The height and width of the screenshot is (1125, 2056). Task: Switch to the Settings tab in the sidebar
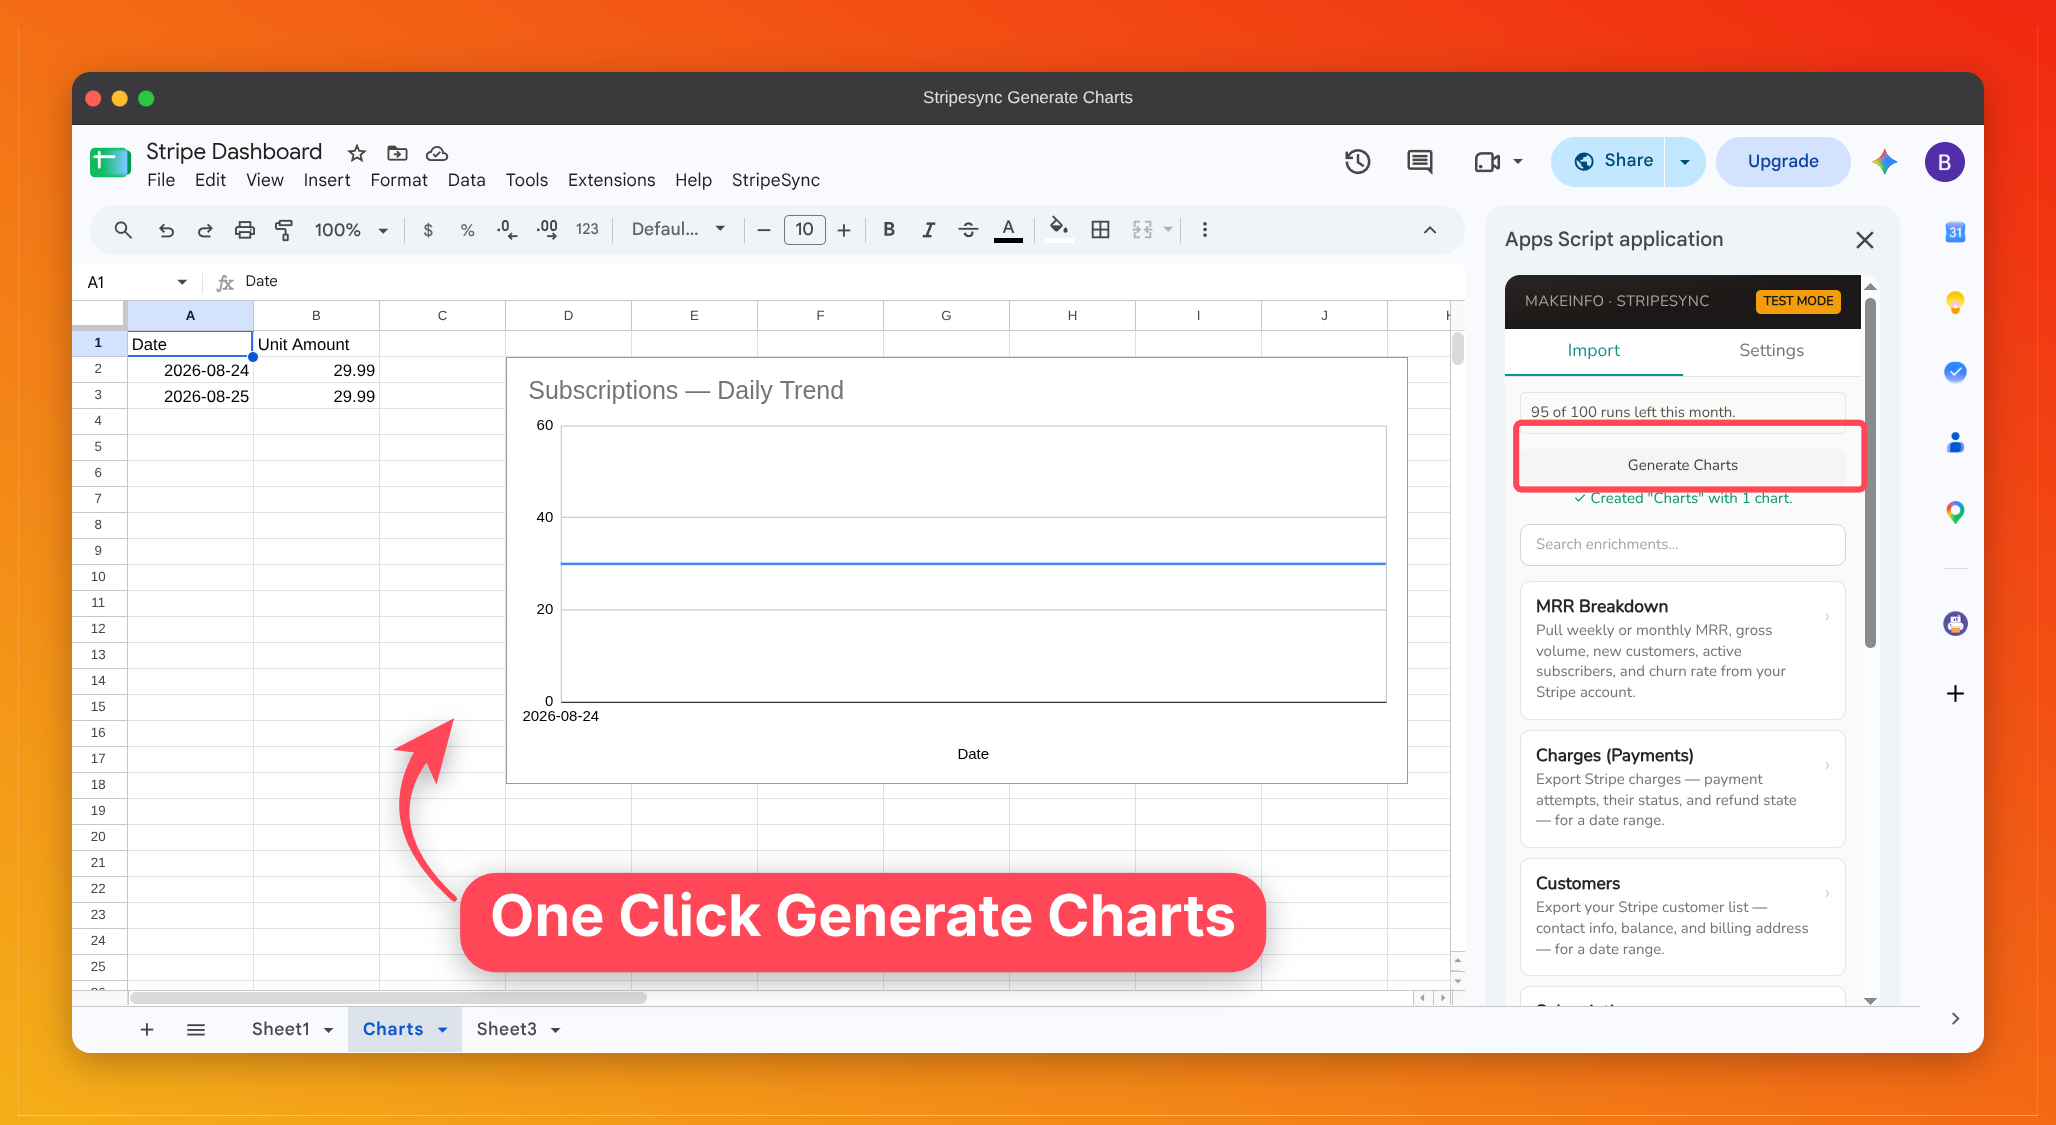pyautogui.click(x=1771, y=351)
